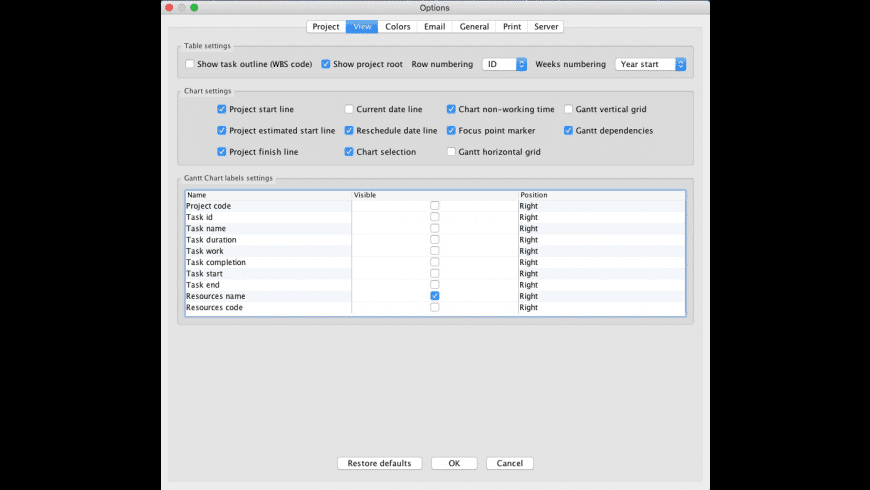Click Position cell of Resources code row
This screenshot has height=490, width=870.
(601, 307)
